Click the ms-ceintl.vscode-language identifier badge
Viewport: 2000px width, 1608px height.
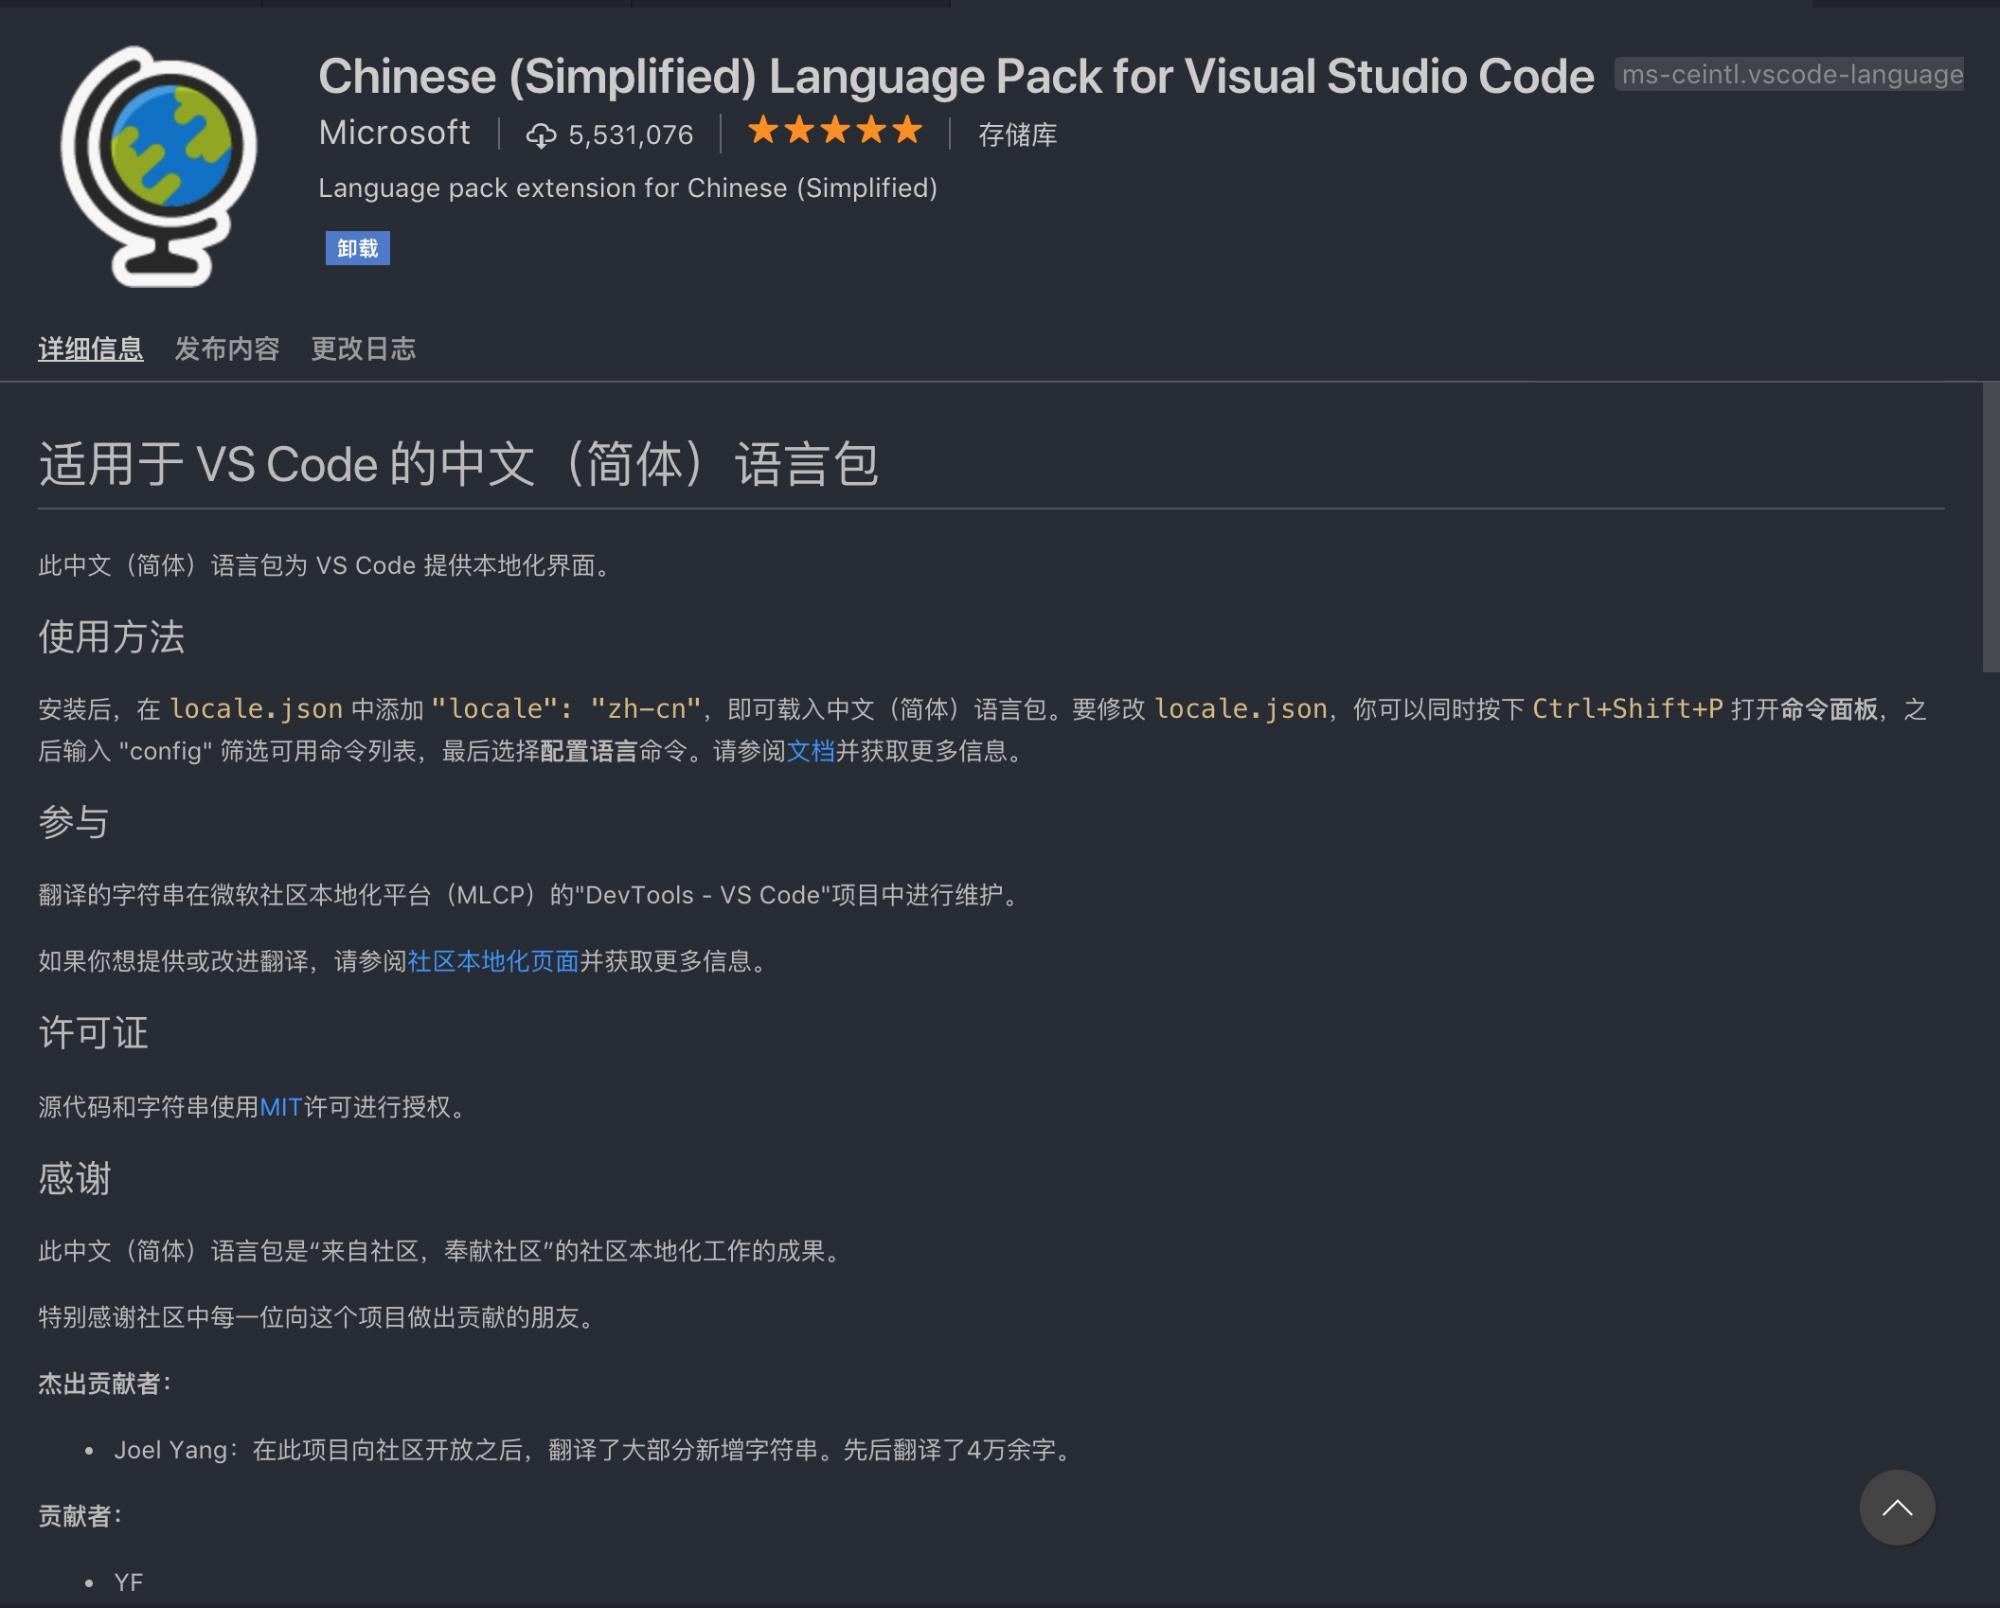[1789, 75]
